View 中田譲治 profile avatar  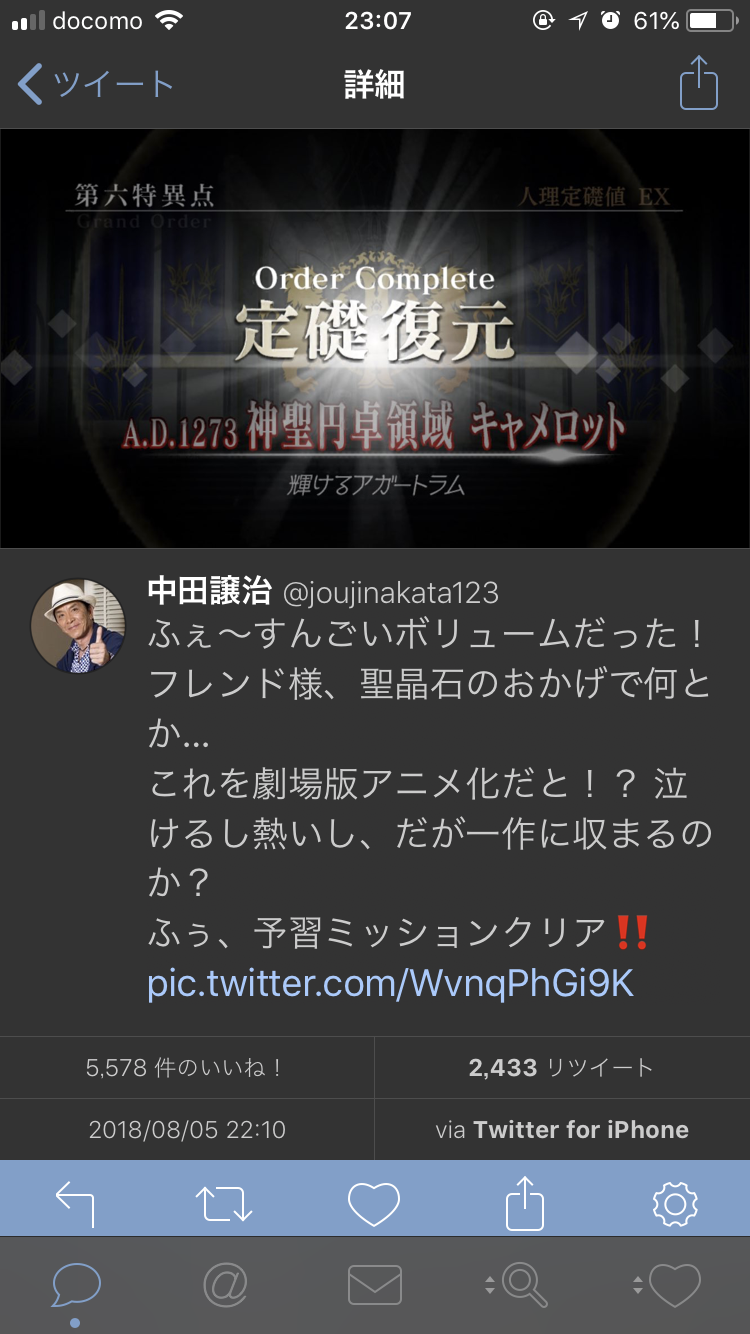pyautogui.click(x=79, y=626)
